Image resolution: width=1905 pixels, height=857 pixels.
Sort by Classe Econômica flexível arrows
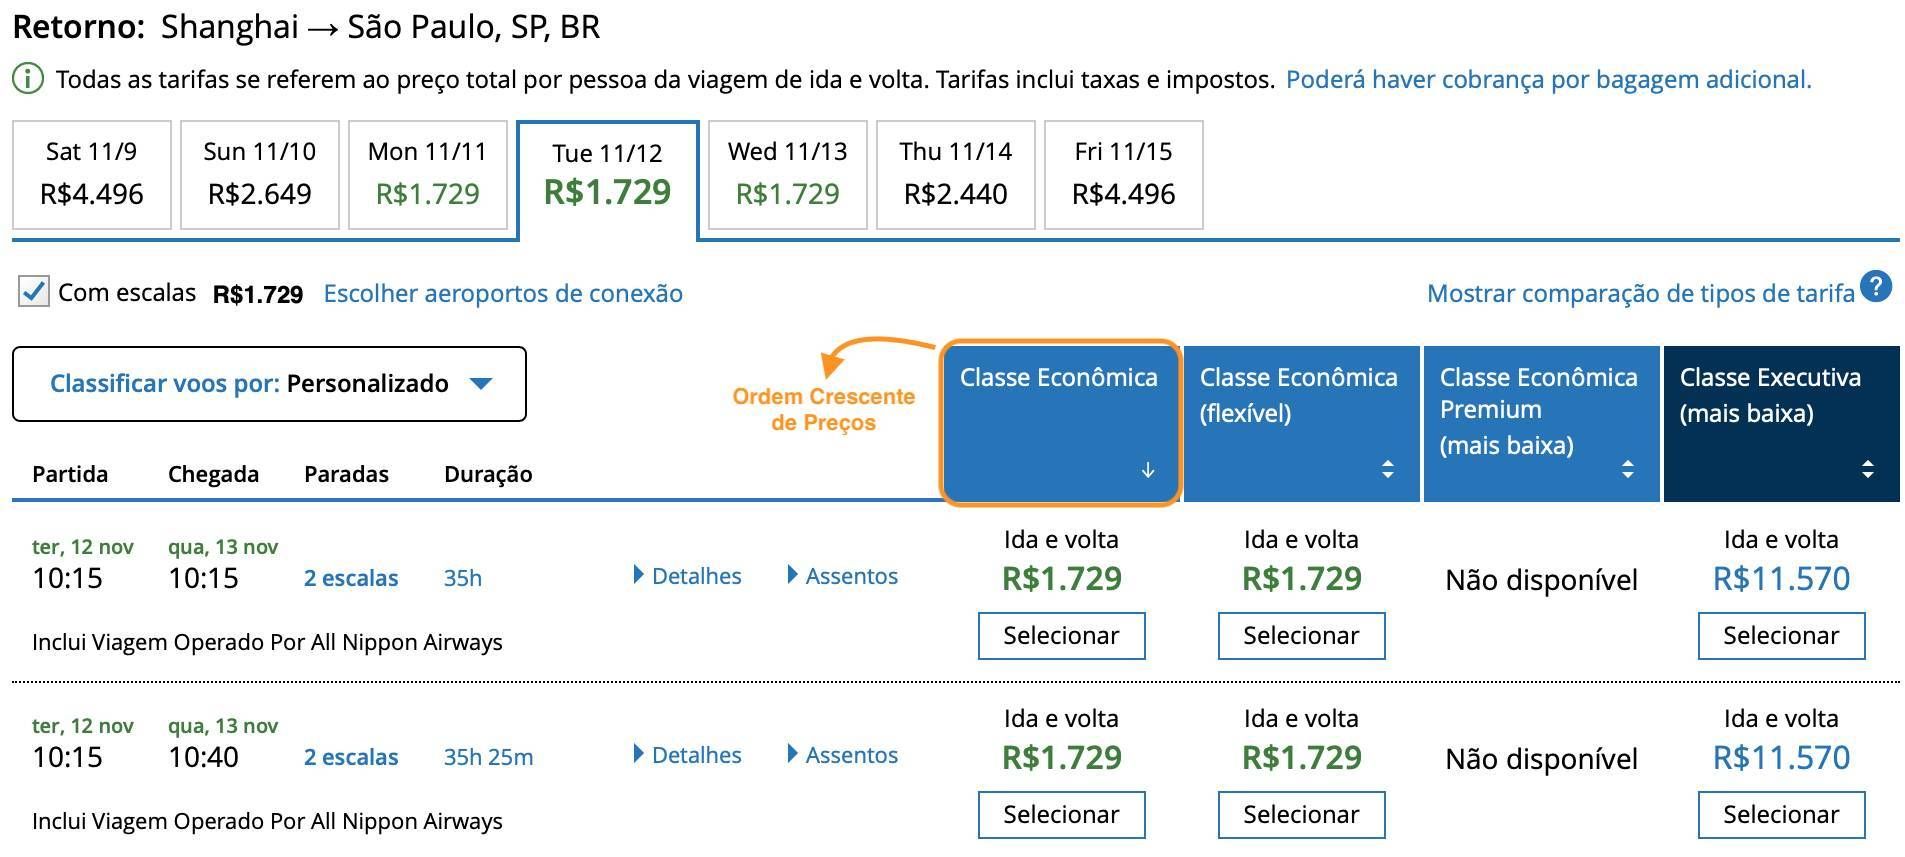pyautogui.click(x=1387, y=469)
